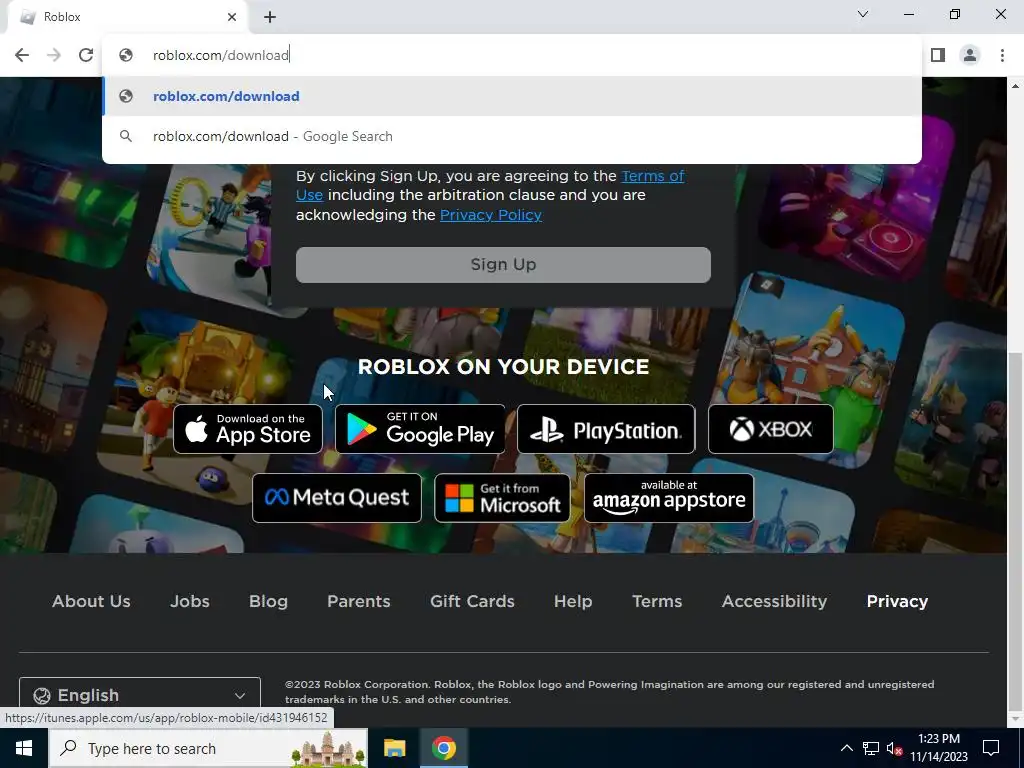Screen dimensions: 1024x768
Task: Open the Amazon Appstore badge
Action: pyautogui.click(x=669, y=498)
